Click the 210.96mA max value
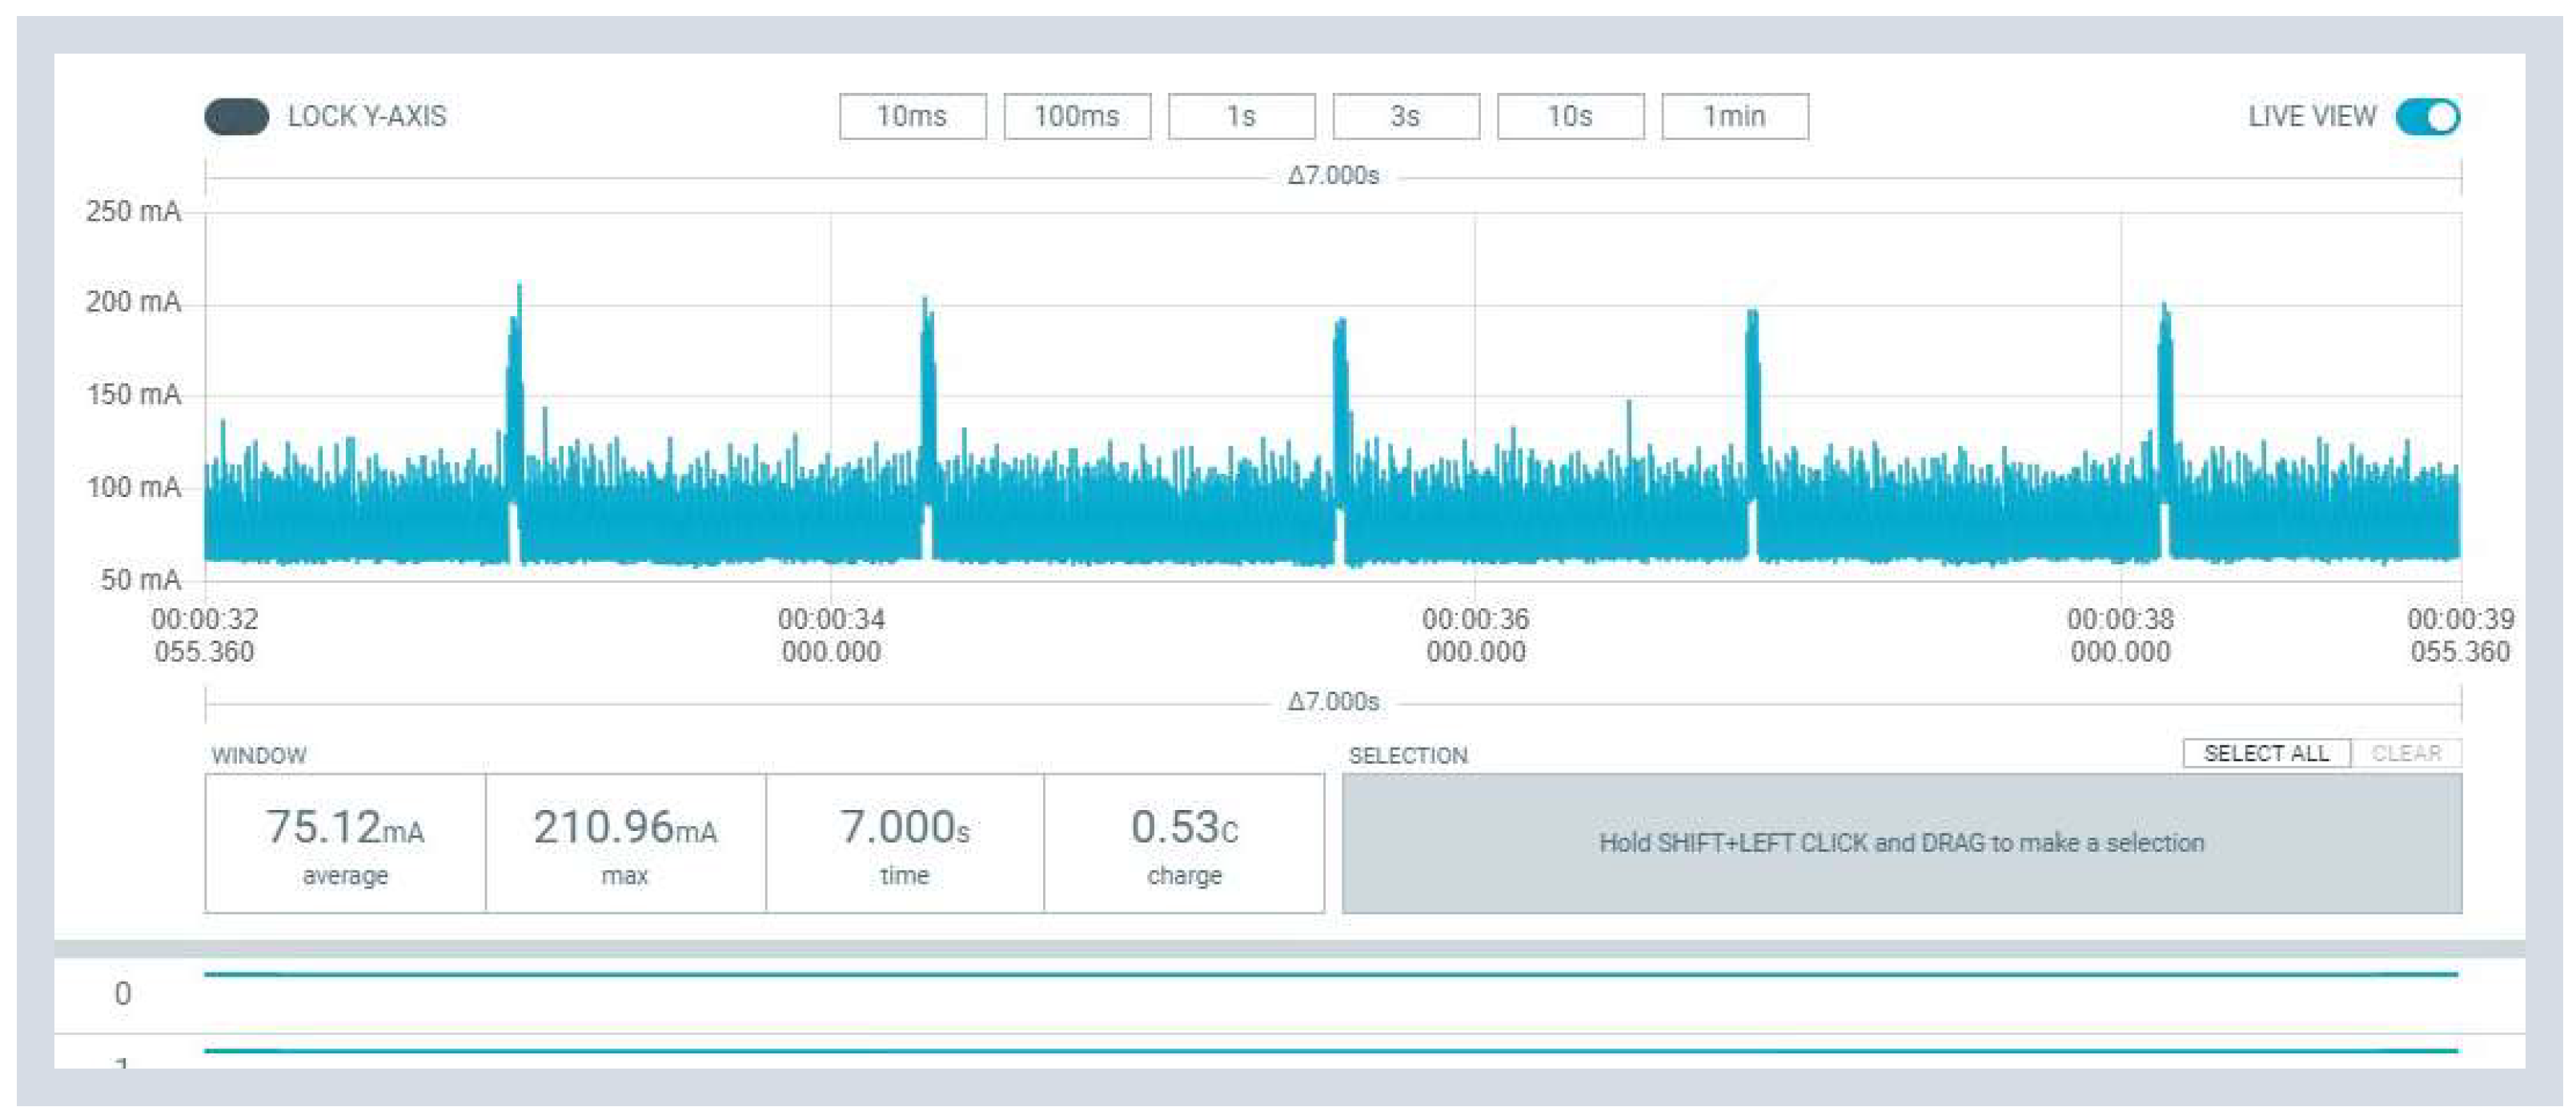 [625, 828]
